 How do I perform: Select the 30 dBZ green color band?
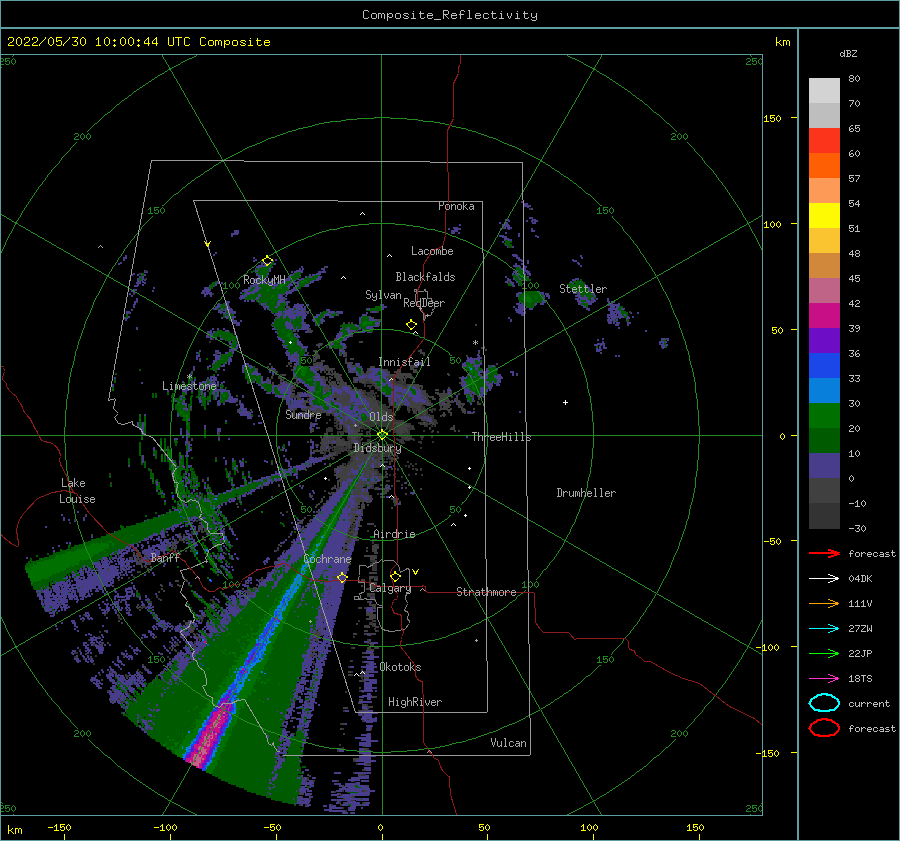(x=824, y=416)
